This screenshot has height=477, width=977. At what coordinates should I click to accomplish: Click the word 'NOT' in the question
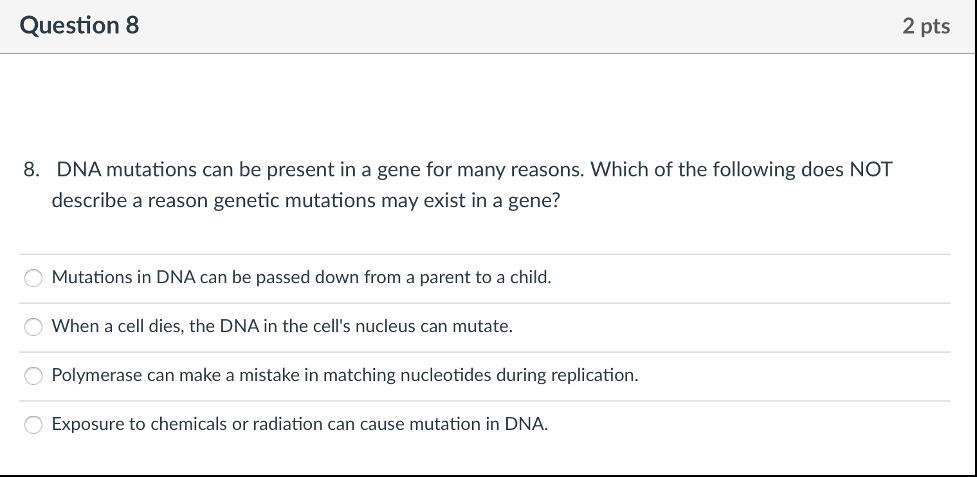pos(870,169)
